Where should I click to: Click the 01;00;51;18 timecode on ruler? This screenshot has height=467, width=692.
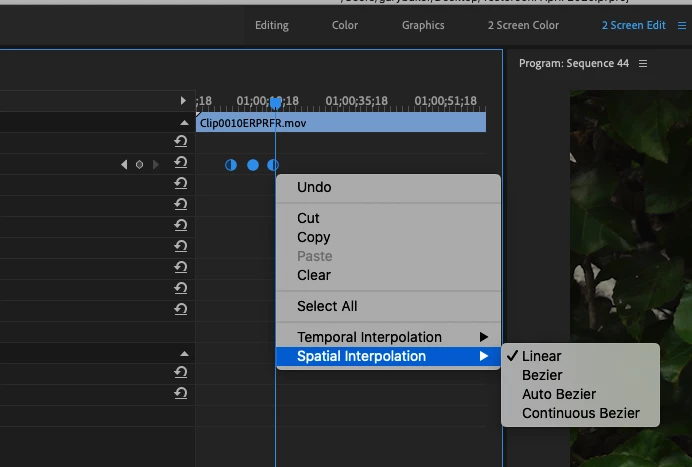[445, 101]
